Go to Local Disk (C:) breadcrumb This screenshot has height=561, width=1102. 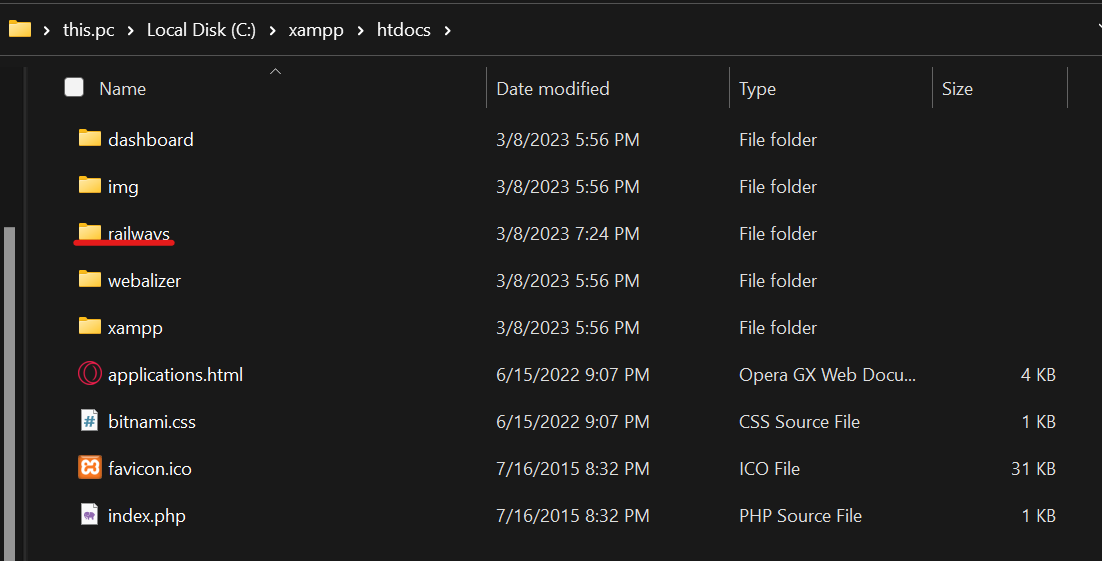(x=201, y=30)
